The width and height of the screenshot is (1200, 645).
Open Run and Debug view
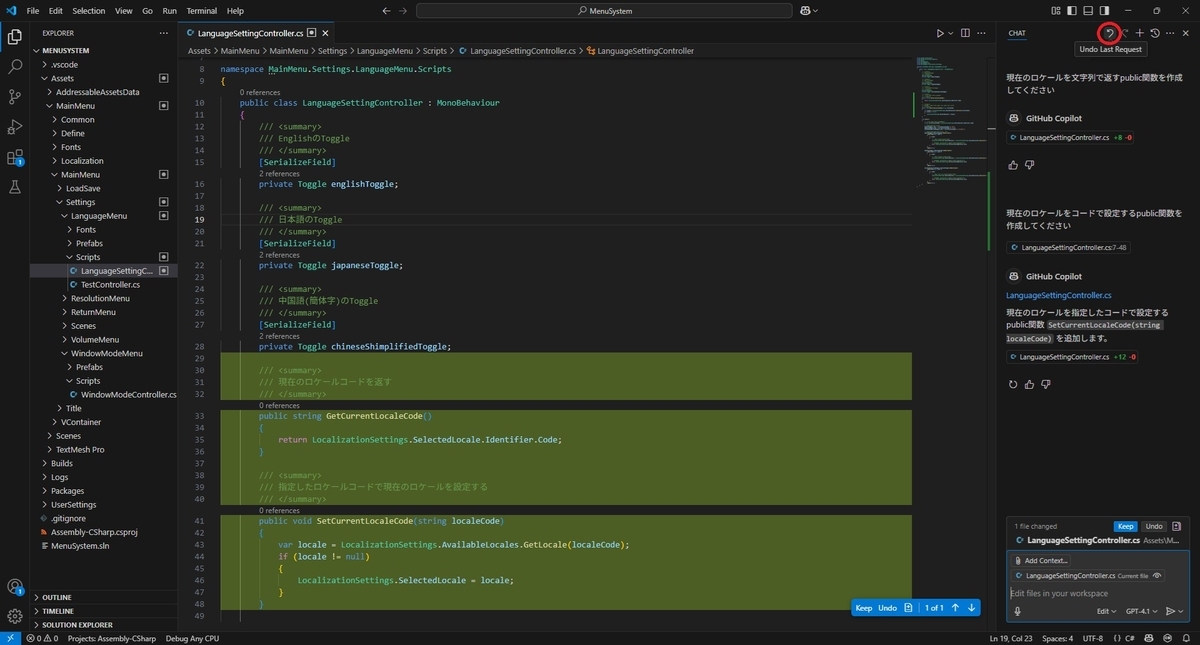point(14,127)
